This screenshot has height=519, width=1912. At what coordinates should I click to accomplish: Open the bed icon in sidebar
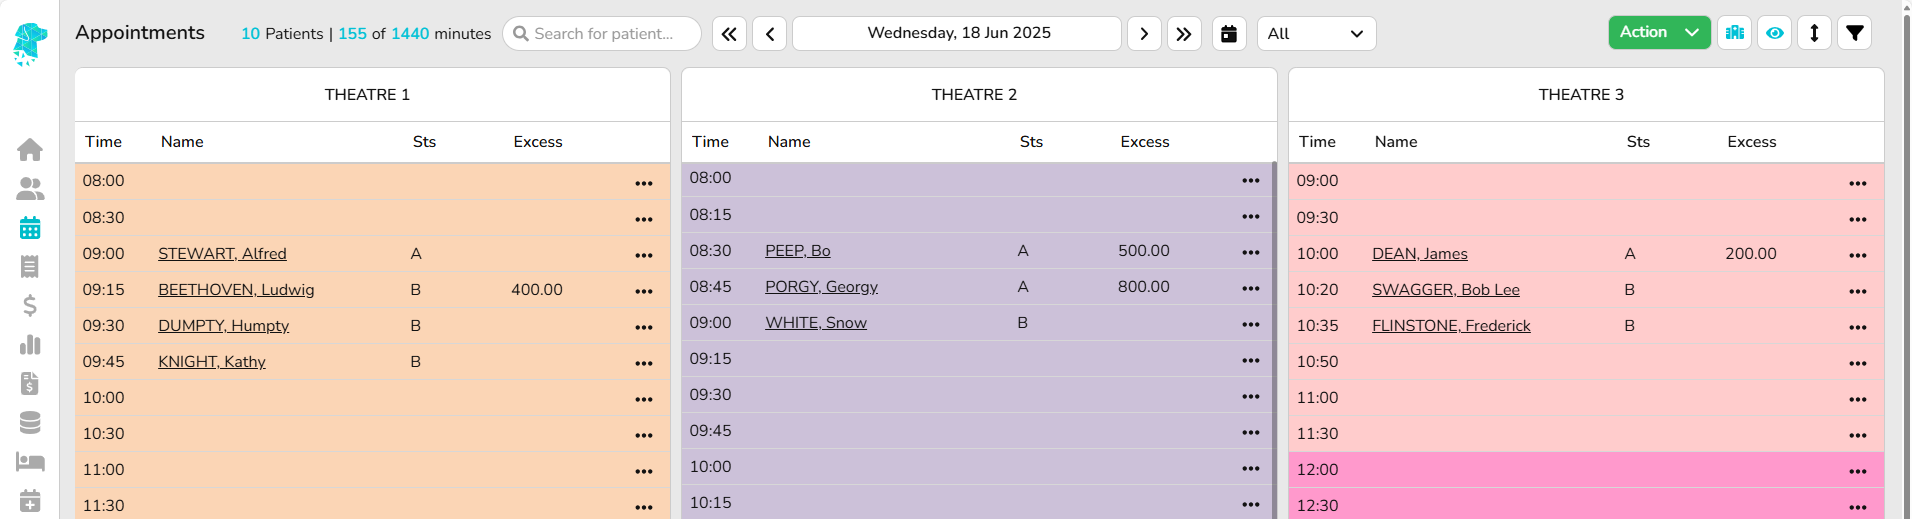point(30,462)
